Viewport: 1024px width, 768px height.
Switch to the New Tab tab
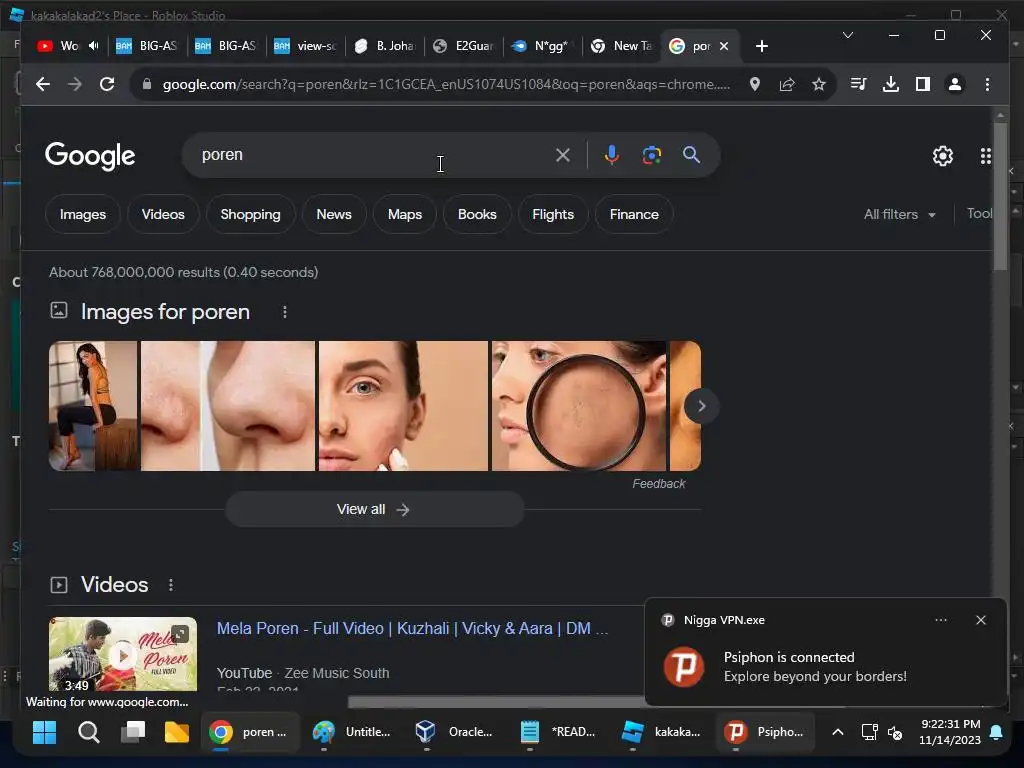622,46
